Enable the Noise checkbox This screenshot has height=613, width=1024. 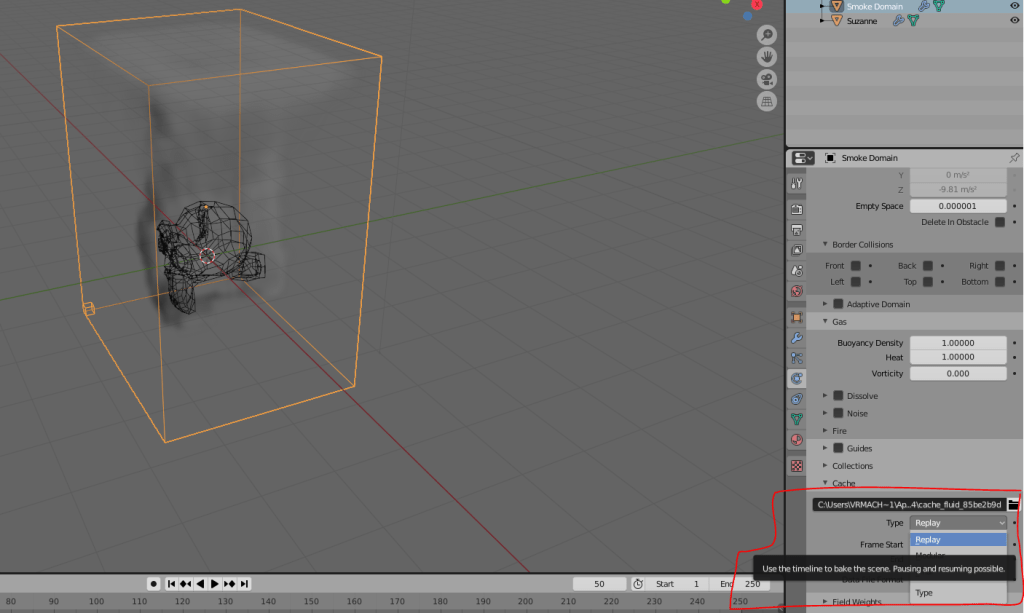pos(838,413)
